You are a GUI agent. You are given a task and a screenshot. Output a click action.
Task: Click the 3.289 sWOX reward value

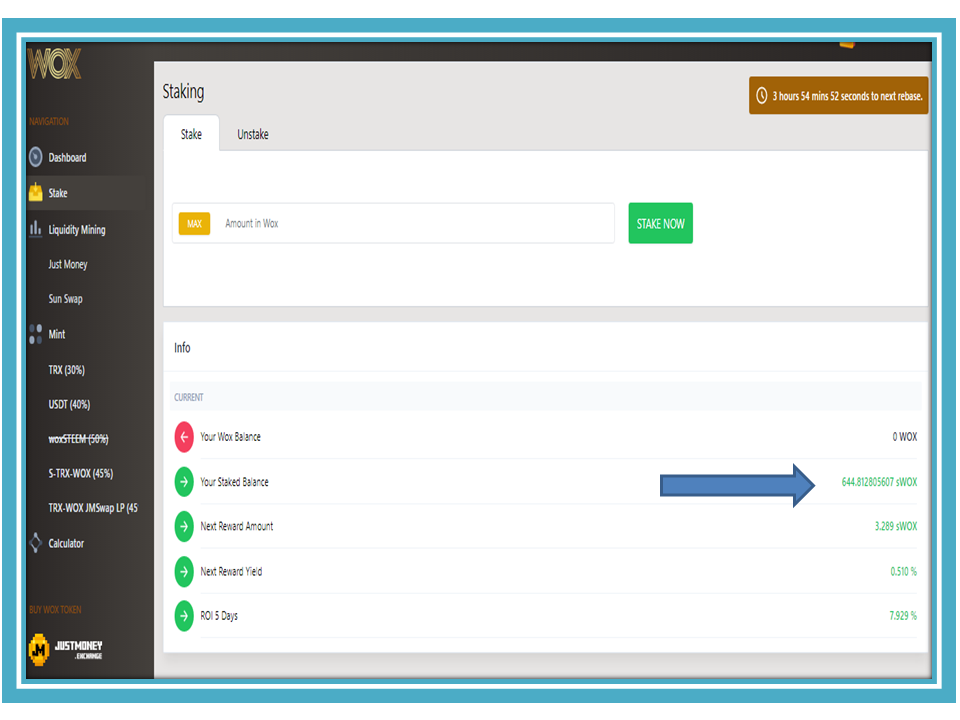tap(896, 526)
